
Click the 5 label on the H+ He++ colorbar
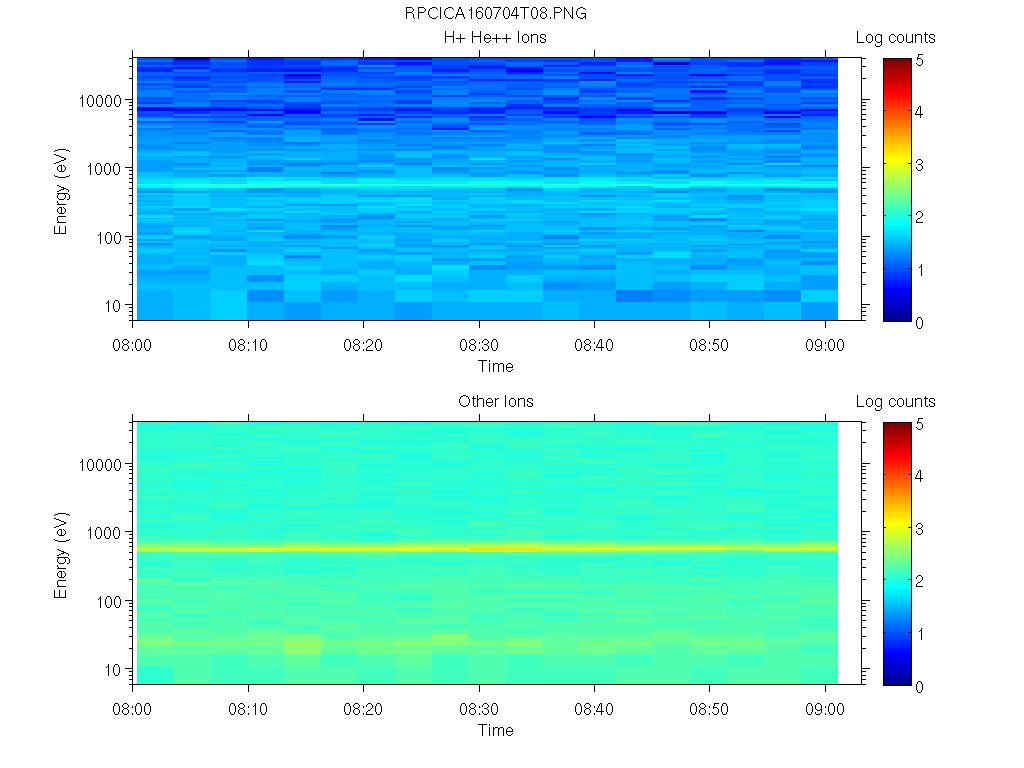(920, 60)
